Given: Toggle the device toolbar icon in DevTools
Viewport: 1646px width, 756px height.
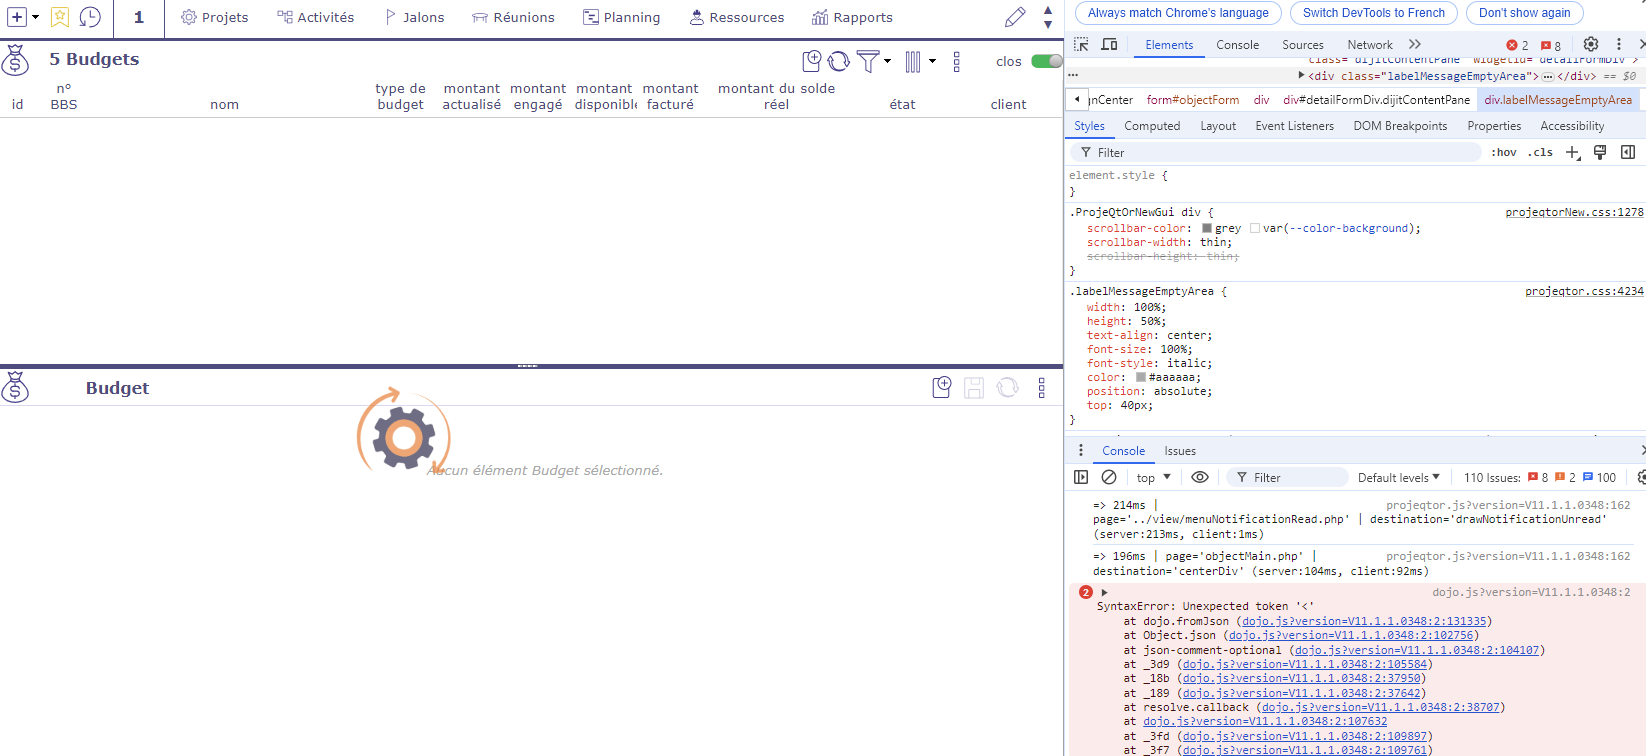Looking at the screenshot, I should pos(1109,45).
